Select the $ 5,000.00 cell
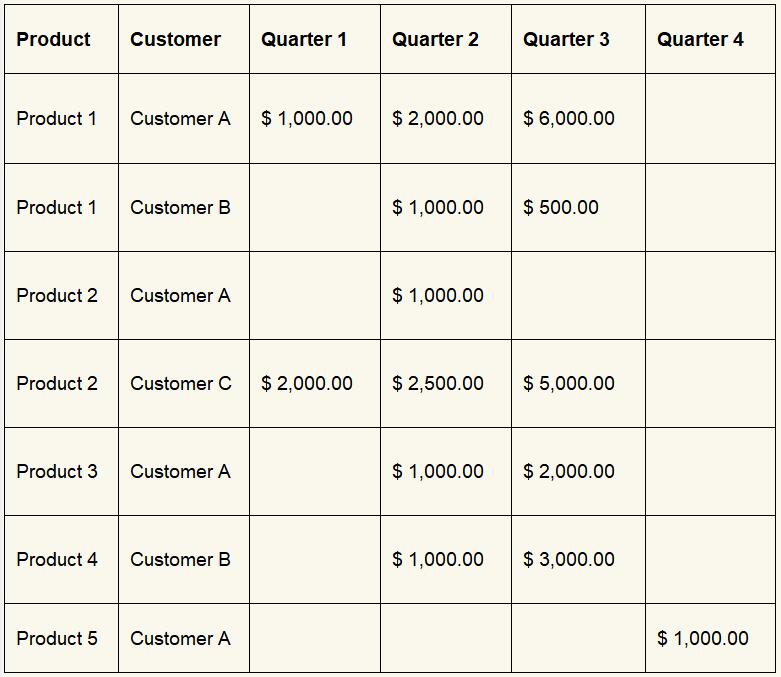 (x=569, y=383)
